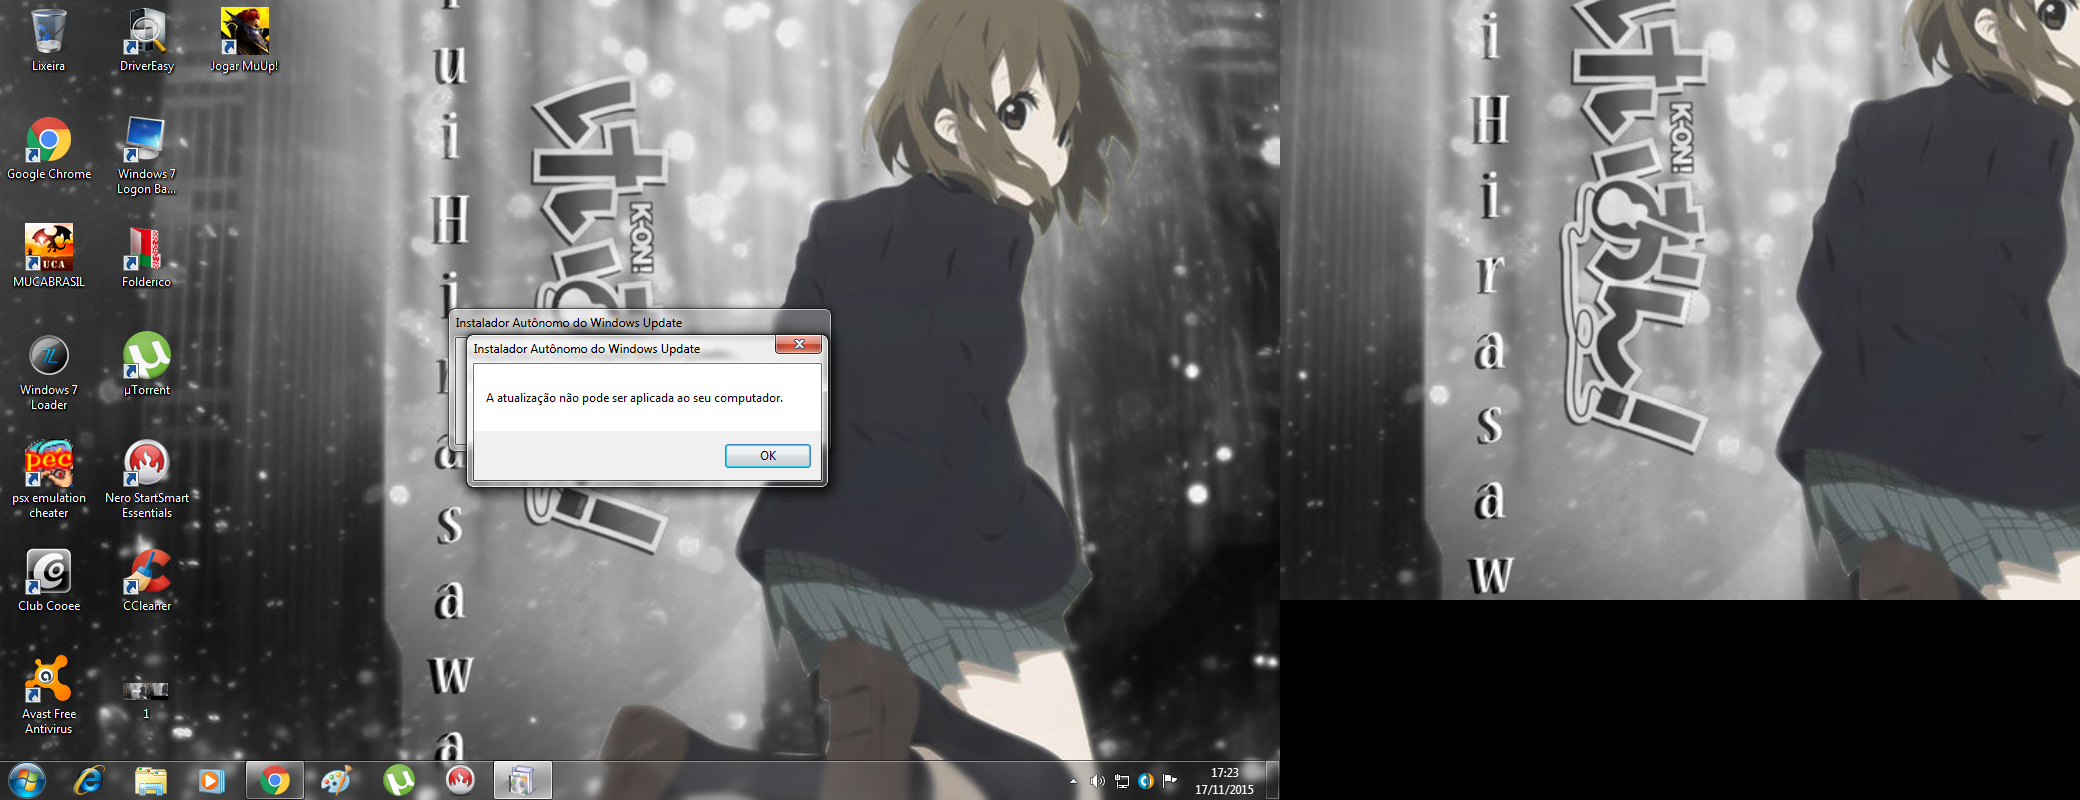
Task: Select the Jogar MuUp! desktop shortcut
Action: [244, 35]
